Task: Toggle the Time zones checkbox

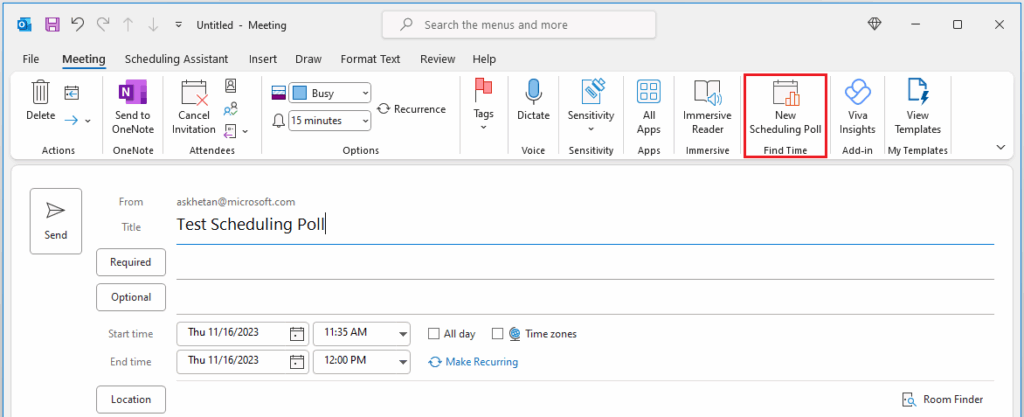Action: tap(498, 334)
